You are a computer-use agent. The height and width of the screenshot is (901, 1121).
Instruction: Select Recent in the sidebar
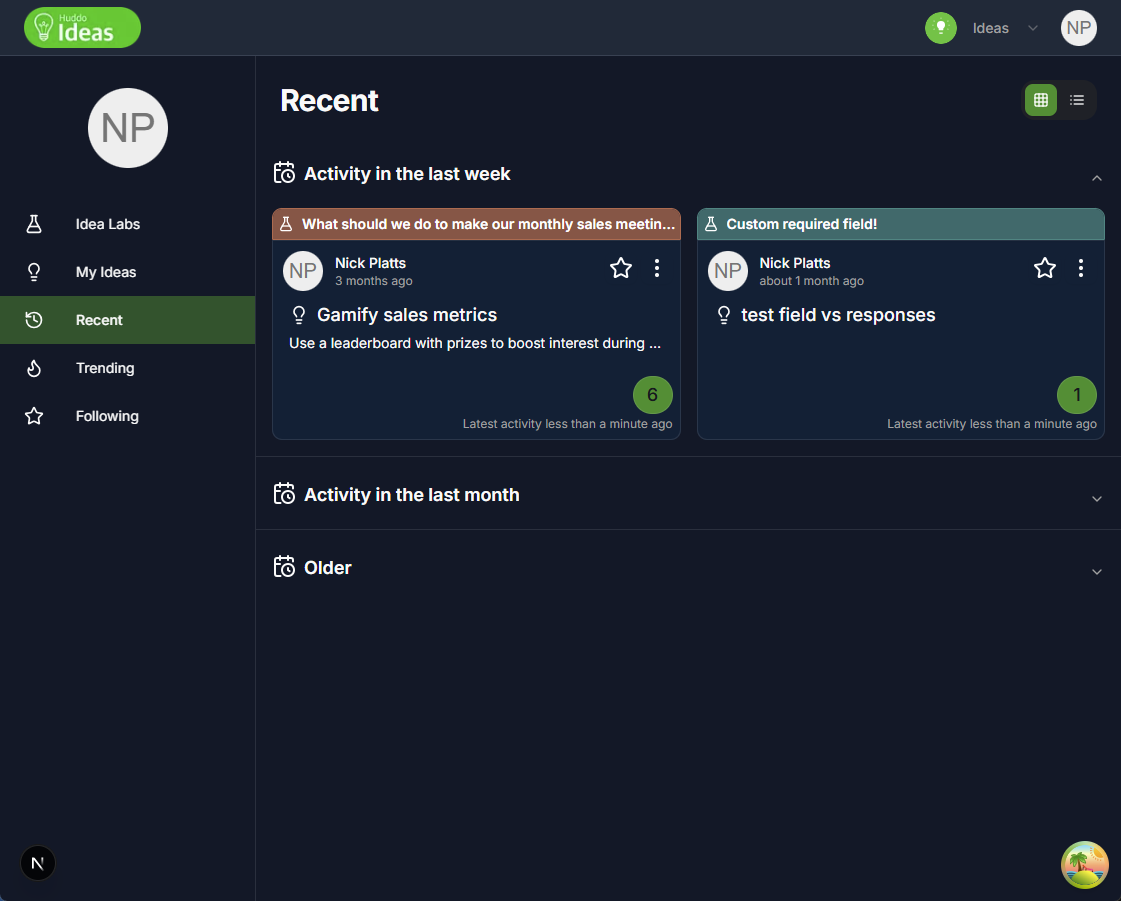[x=127, y=320]
